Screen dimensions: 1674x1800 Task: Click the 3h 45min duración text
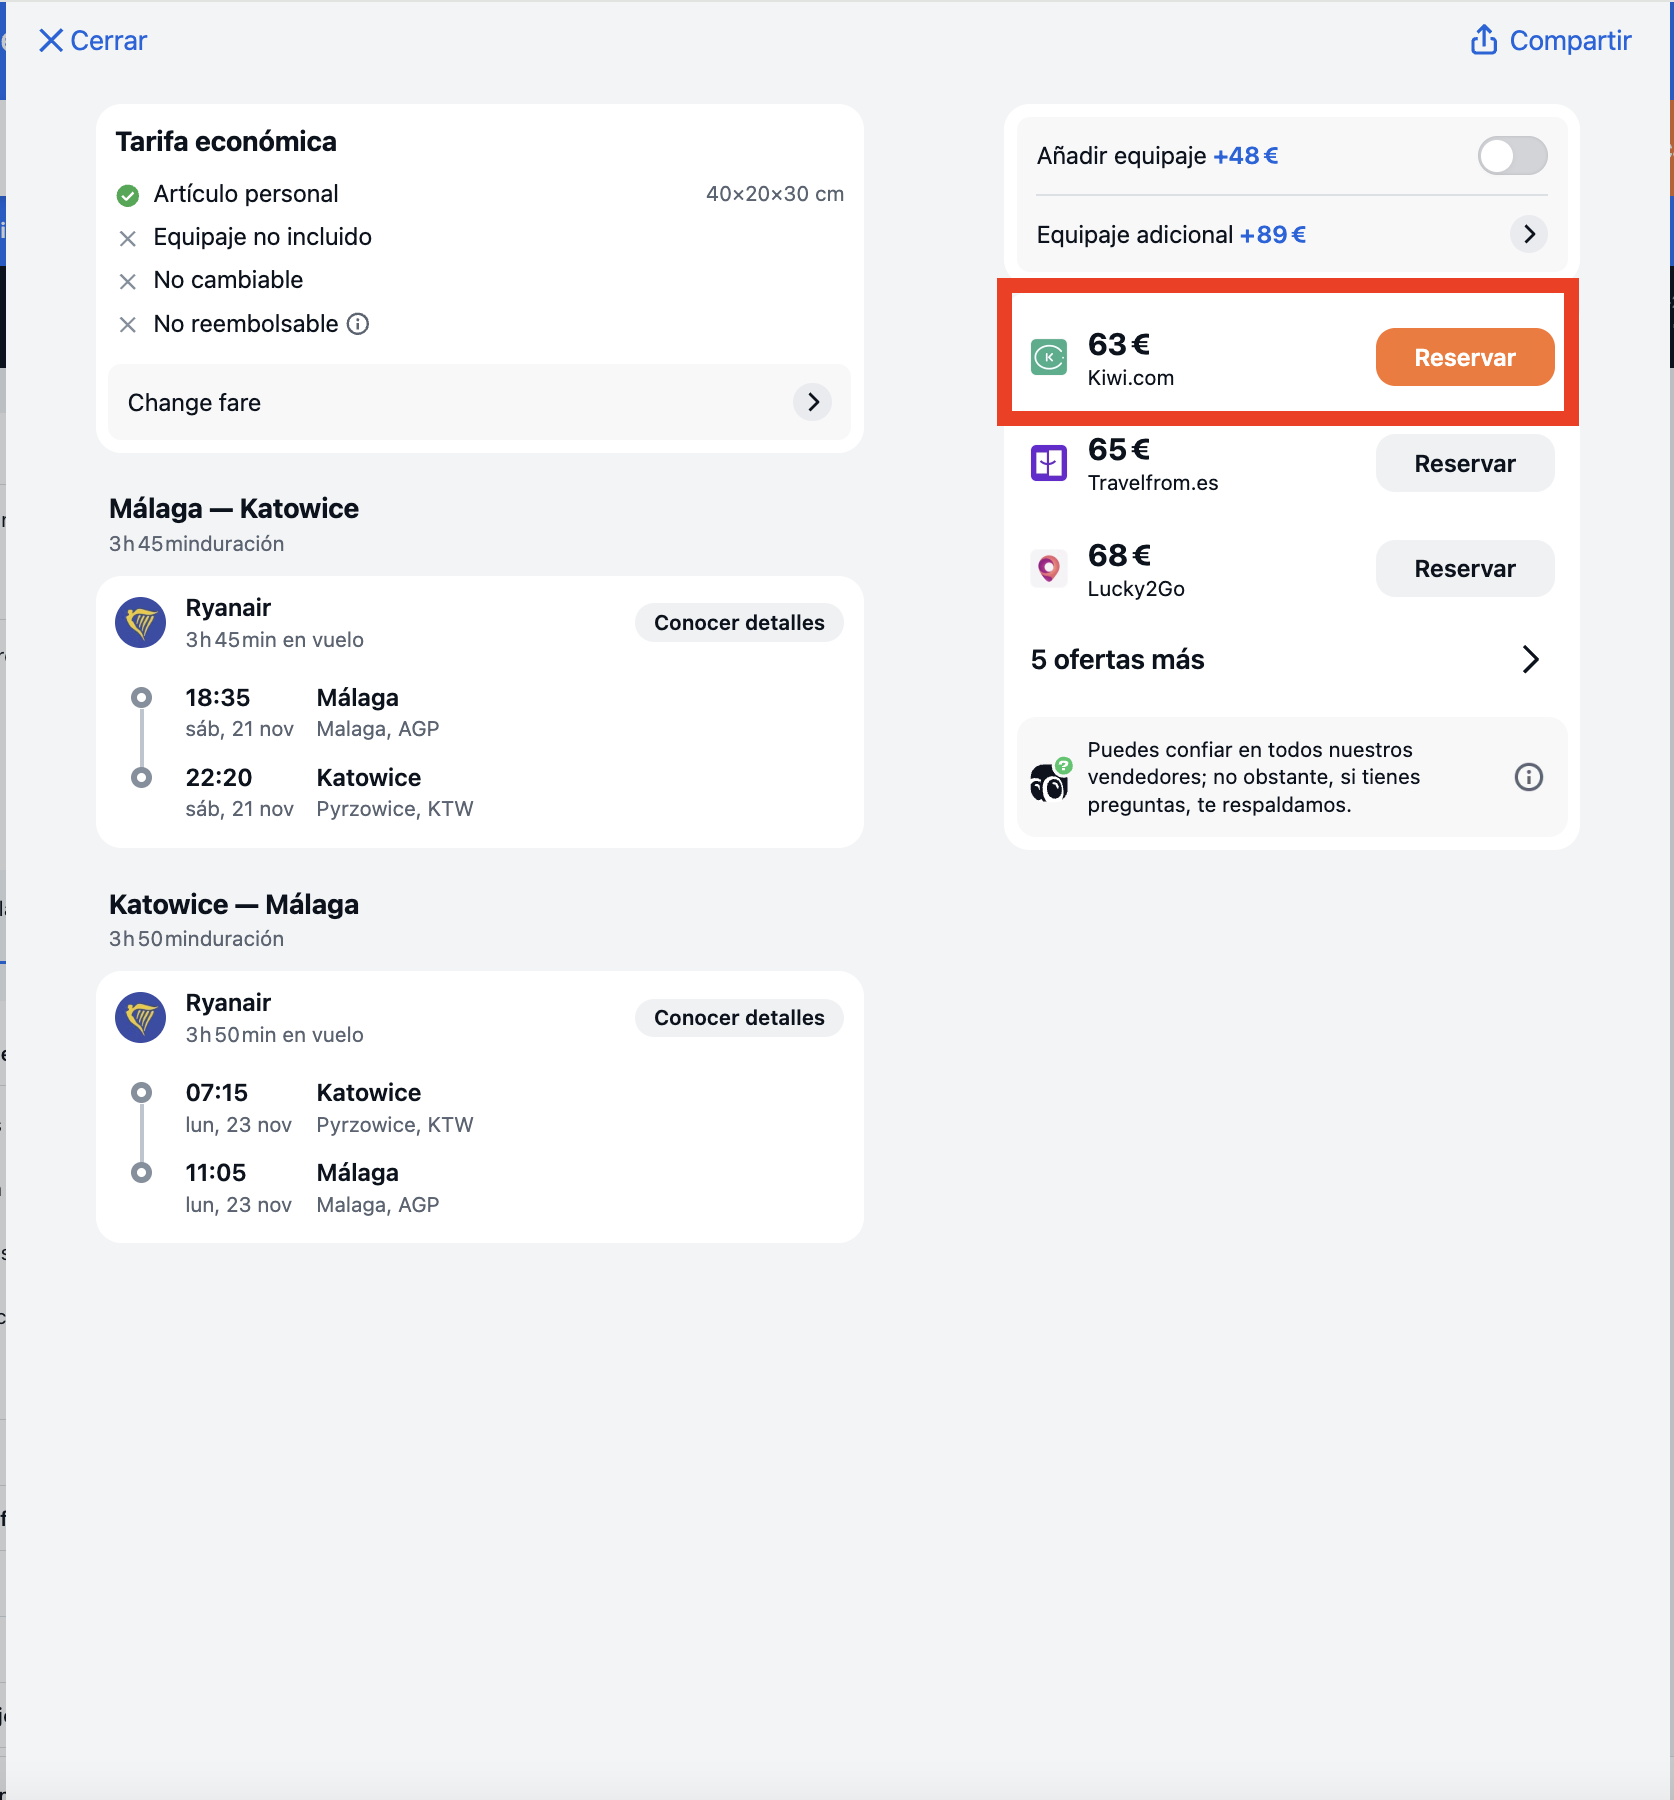click(197, 544)
